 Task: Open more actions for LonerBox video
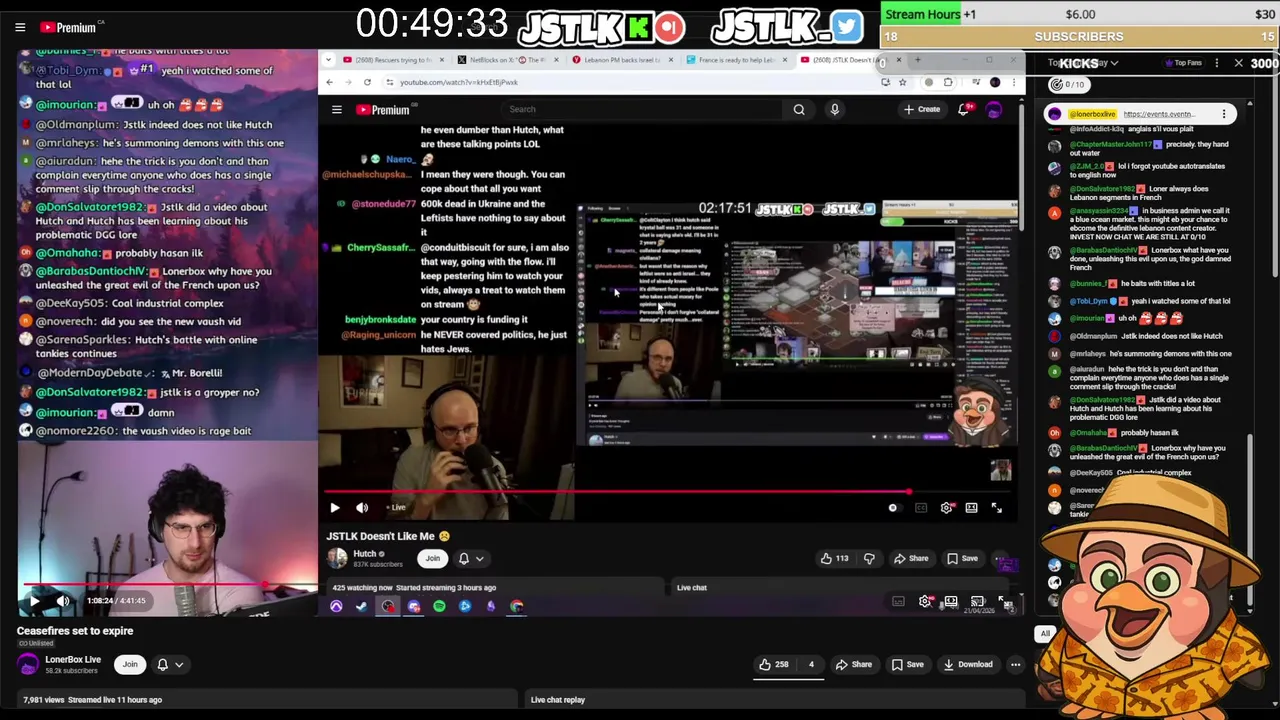(1015, 664)
